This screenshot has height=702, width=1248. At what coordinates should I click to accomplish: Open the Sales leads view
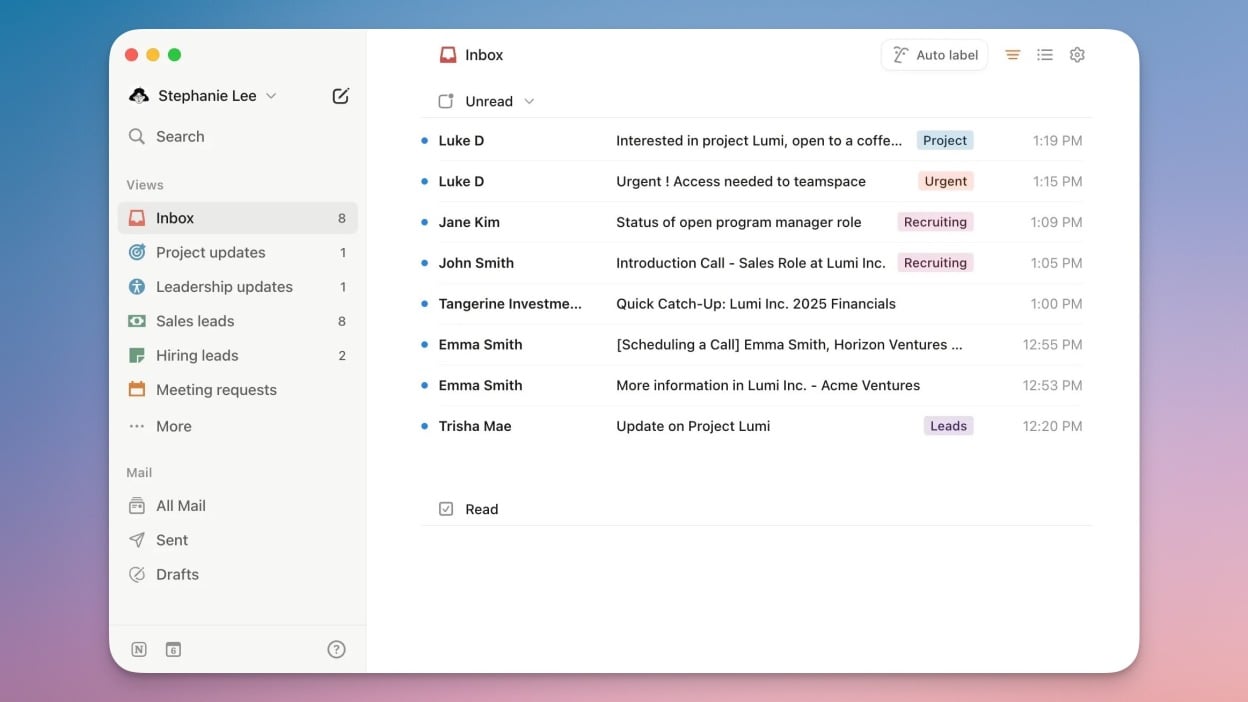(195, 321)
